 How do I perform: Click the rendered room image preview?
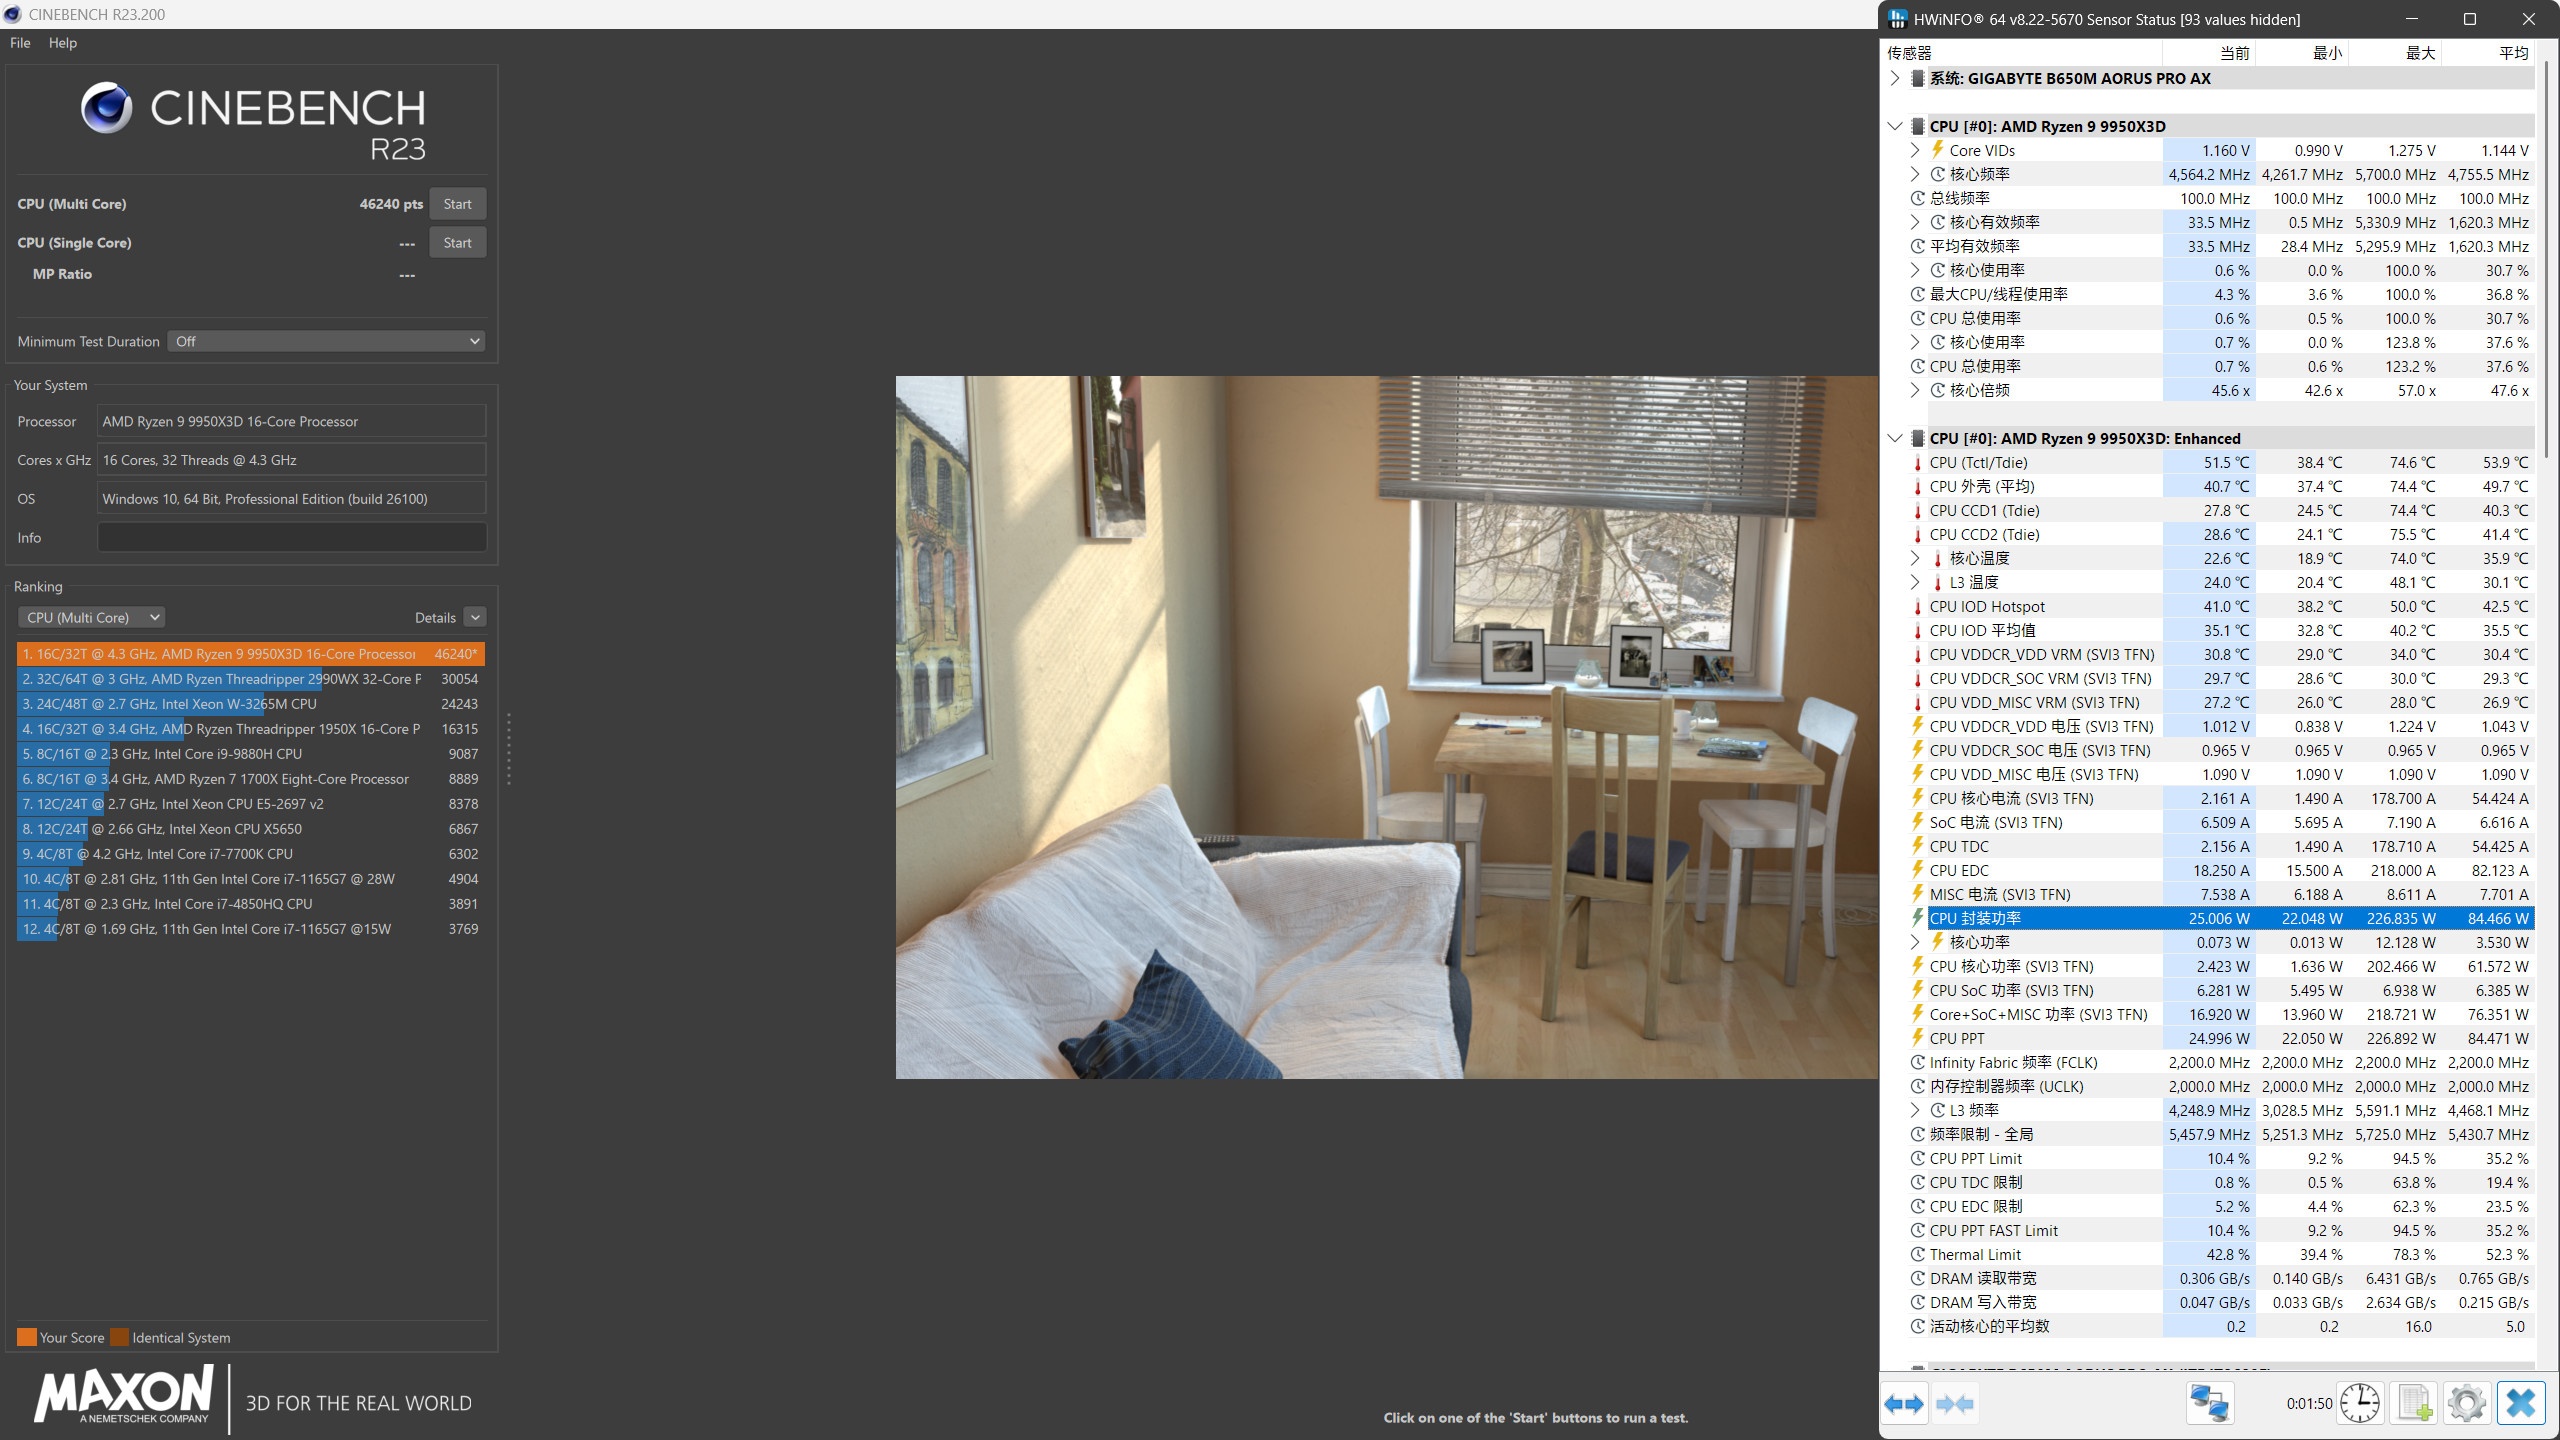[1387, 727]
